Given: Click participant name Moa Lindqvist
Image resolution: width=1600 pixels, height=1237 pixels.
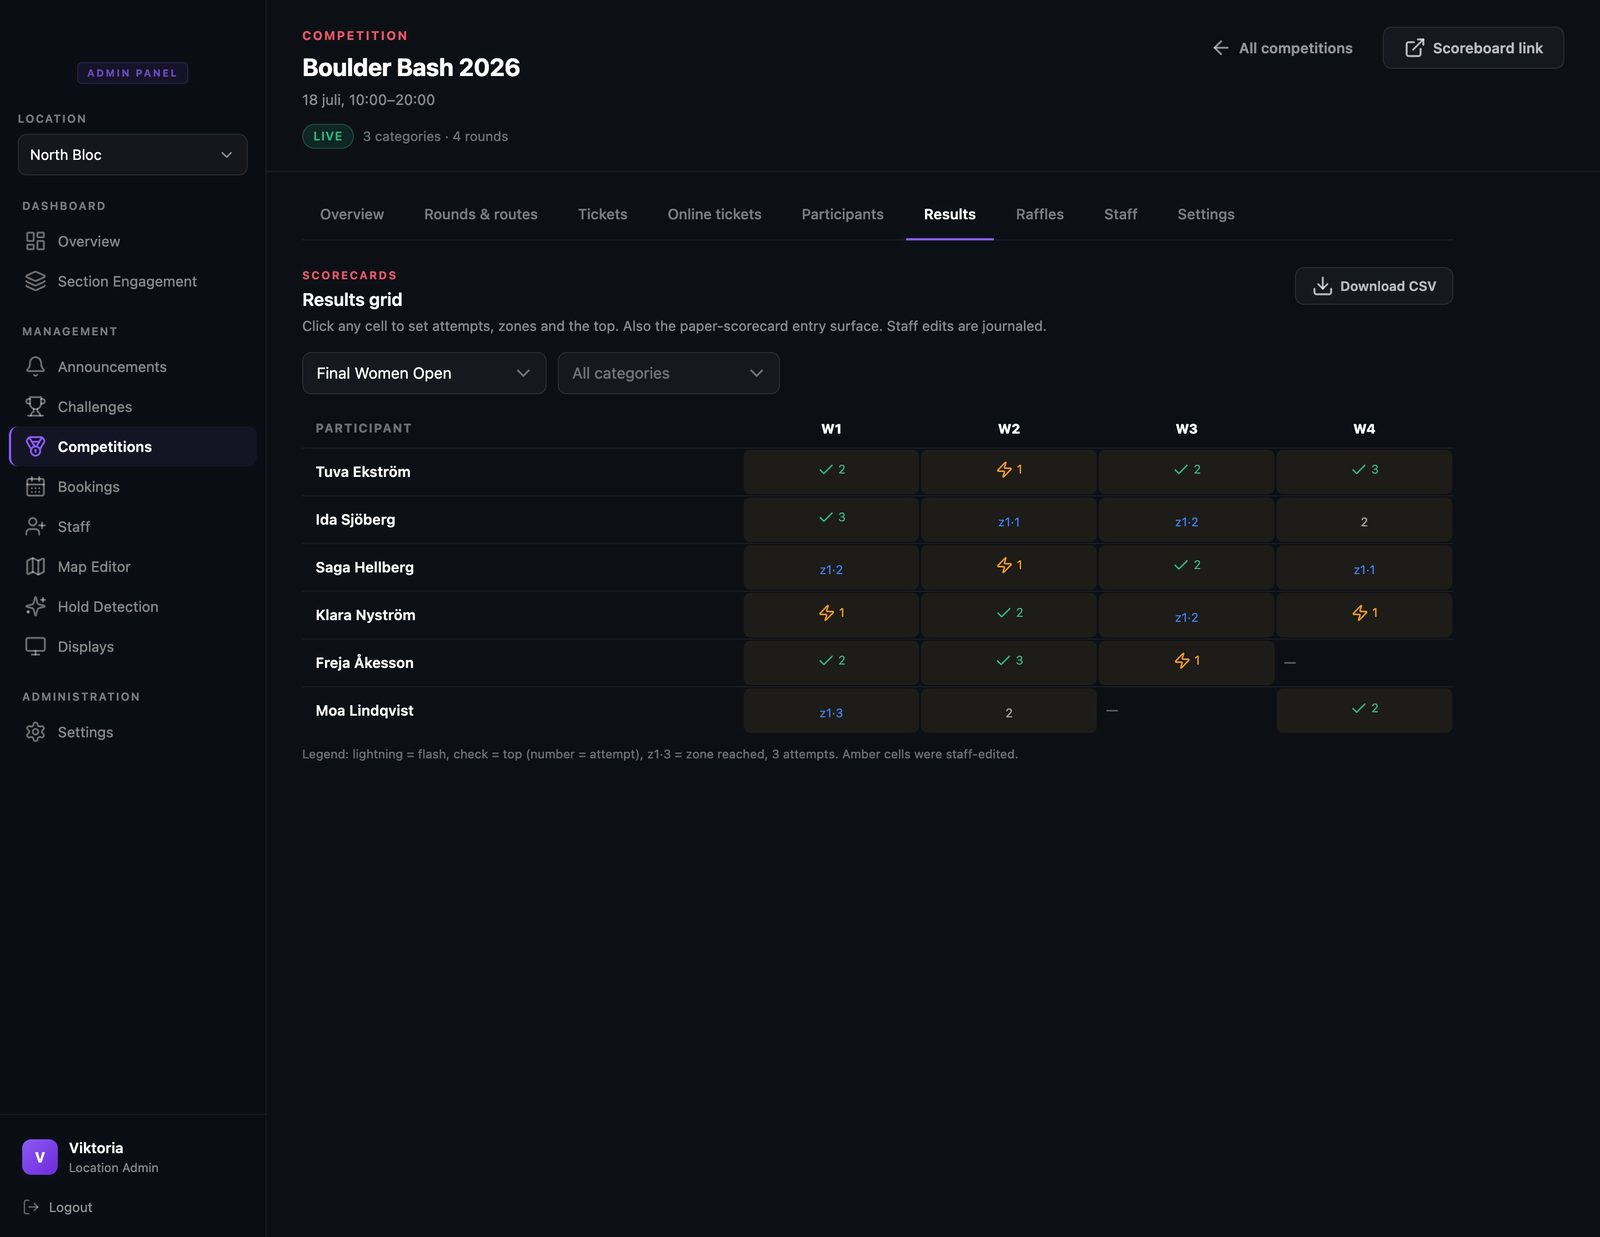Looking at the screenshot, I should [x=364, y=710].
